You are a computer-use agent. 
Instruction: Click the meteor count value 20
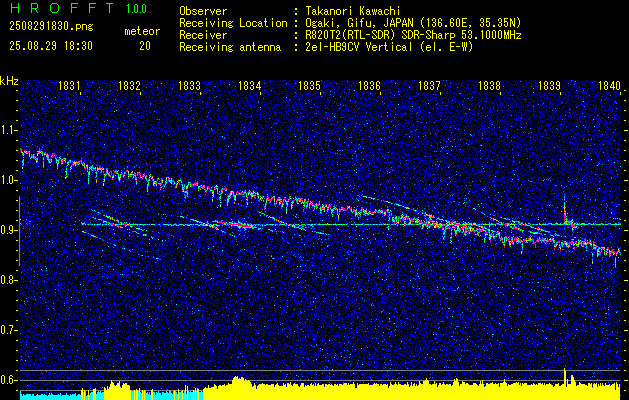point(145,46)
